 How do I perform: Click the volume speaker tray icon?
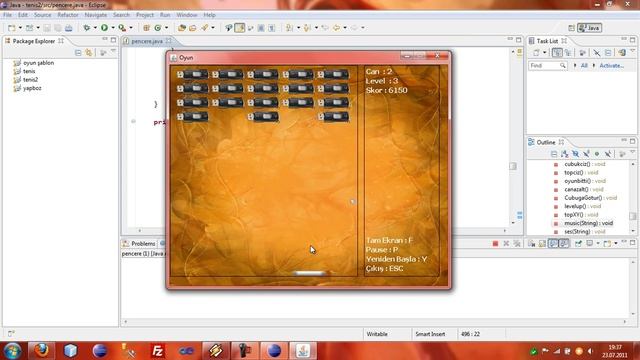pyautogui.click(x=590, y=351)
